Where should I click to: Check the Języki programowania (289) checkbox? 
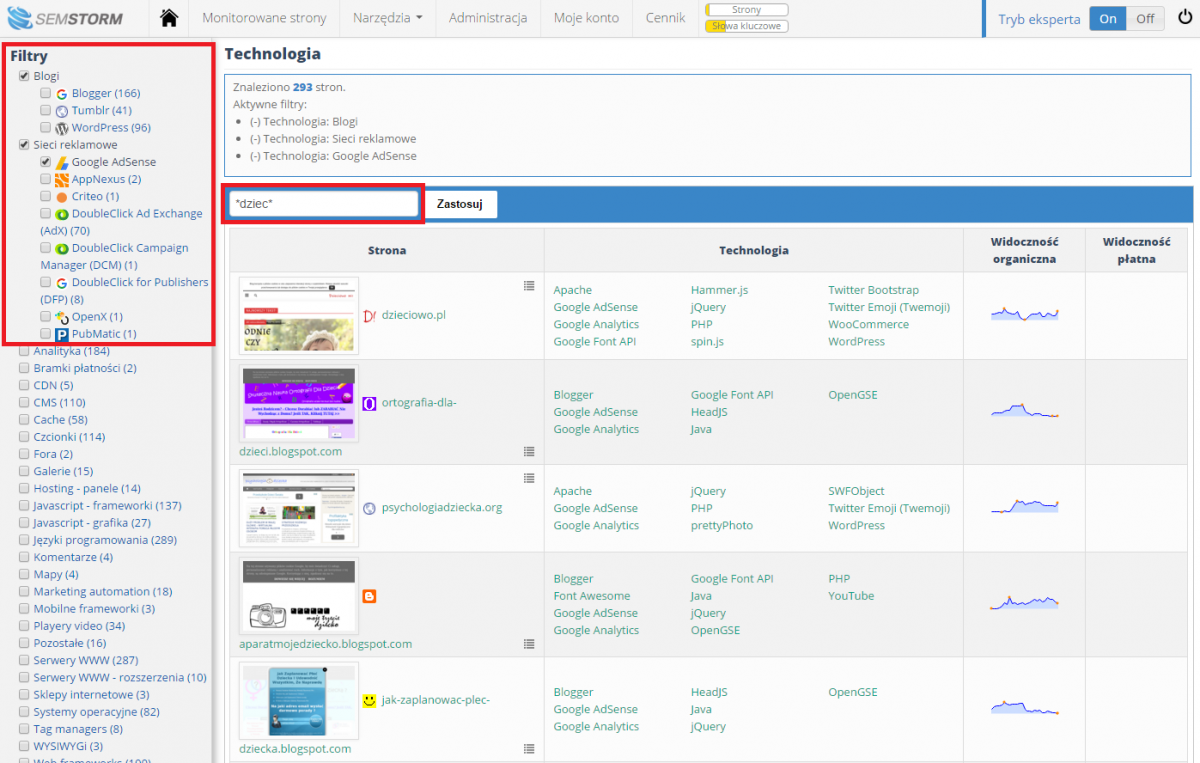(x=24, y=541)
